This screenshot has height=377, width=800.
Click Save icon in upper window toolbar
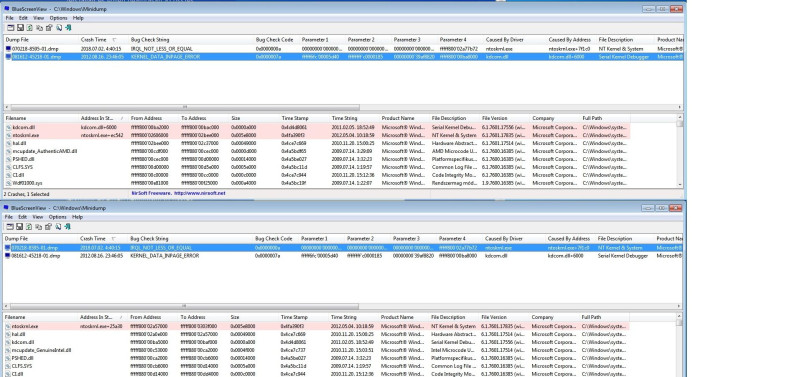point(20,28)
